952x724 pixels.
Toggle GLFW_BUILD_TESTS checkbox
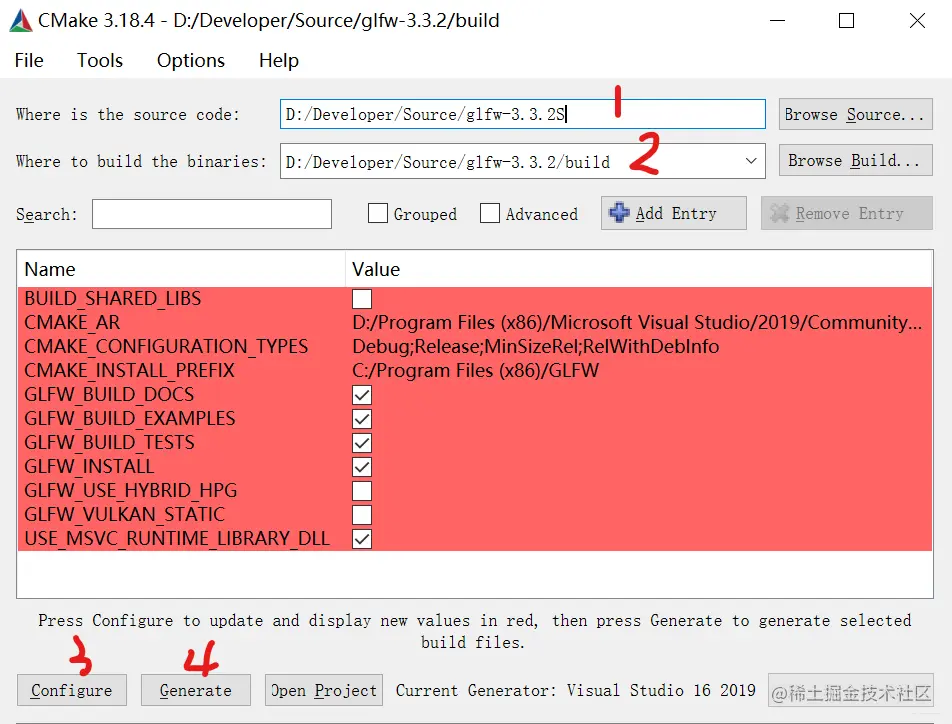(x=362, y=443)
